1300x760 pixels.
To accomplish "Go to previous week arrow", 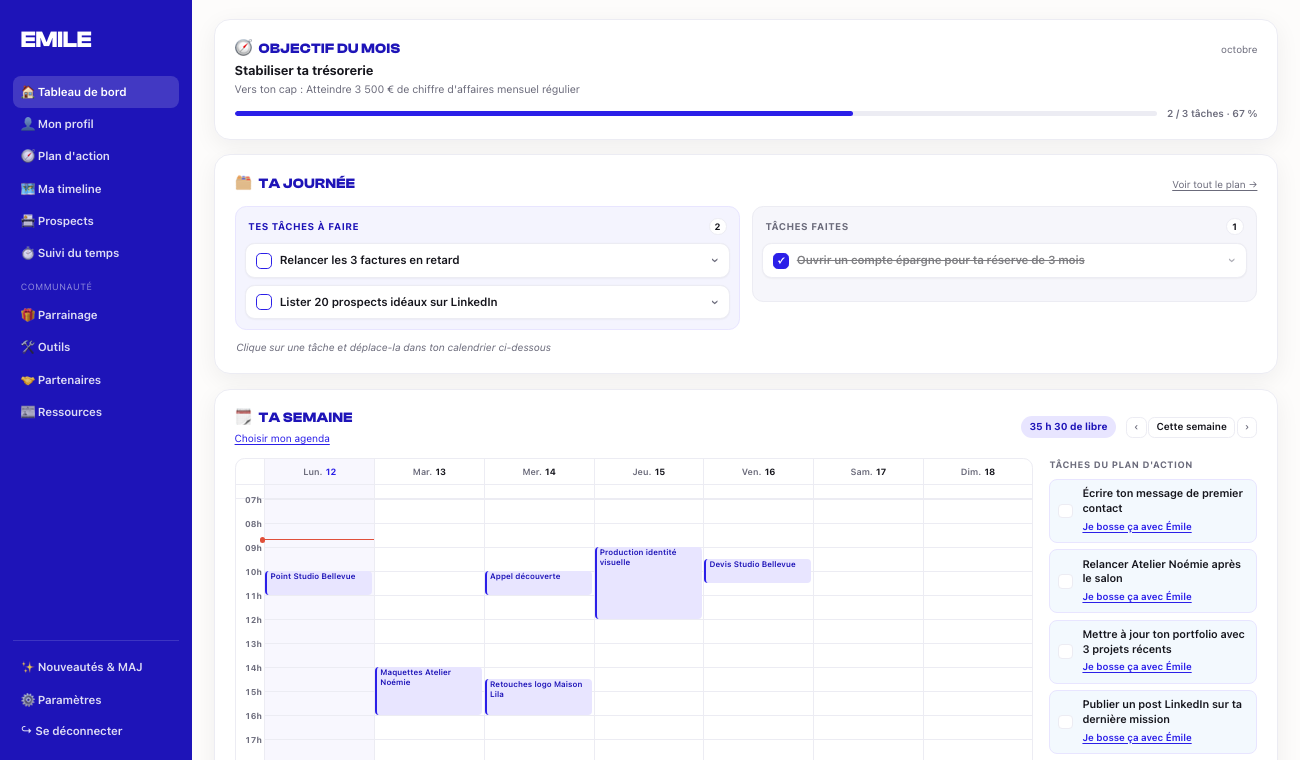I will (x=1136, y=427).
